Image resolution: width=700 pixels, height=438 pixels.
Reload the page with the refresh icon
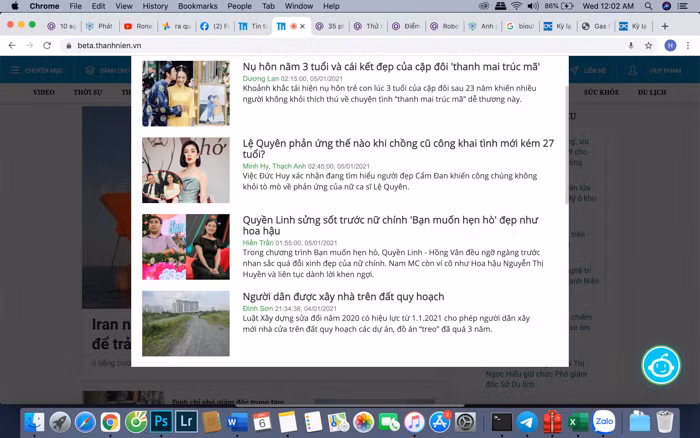pos(48,45)
